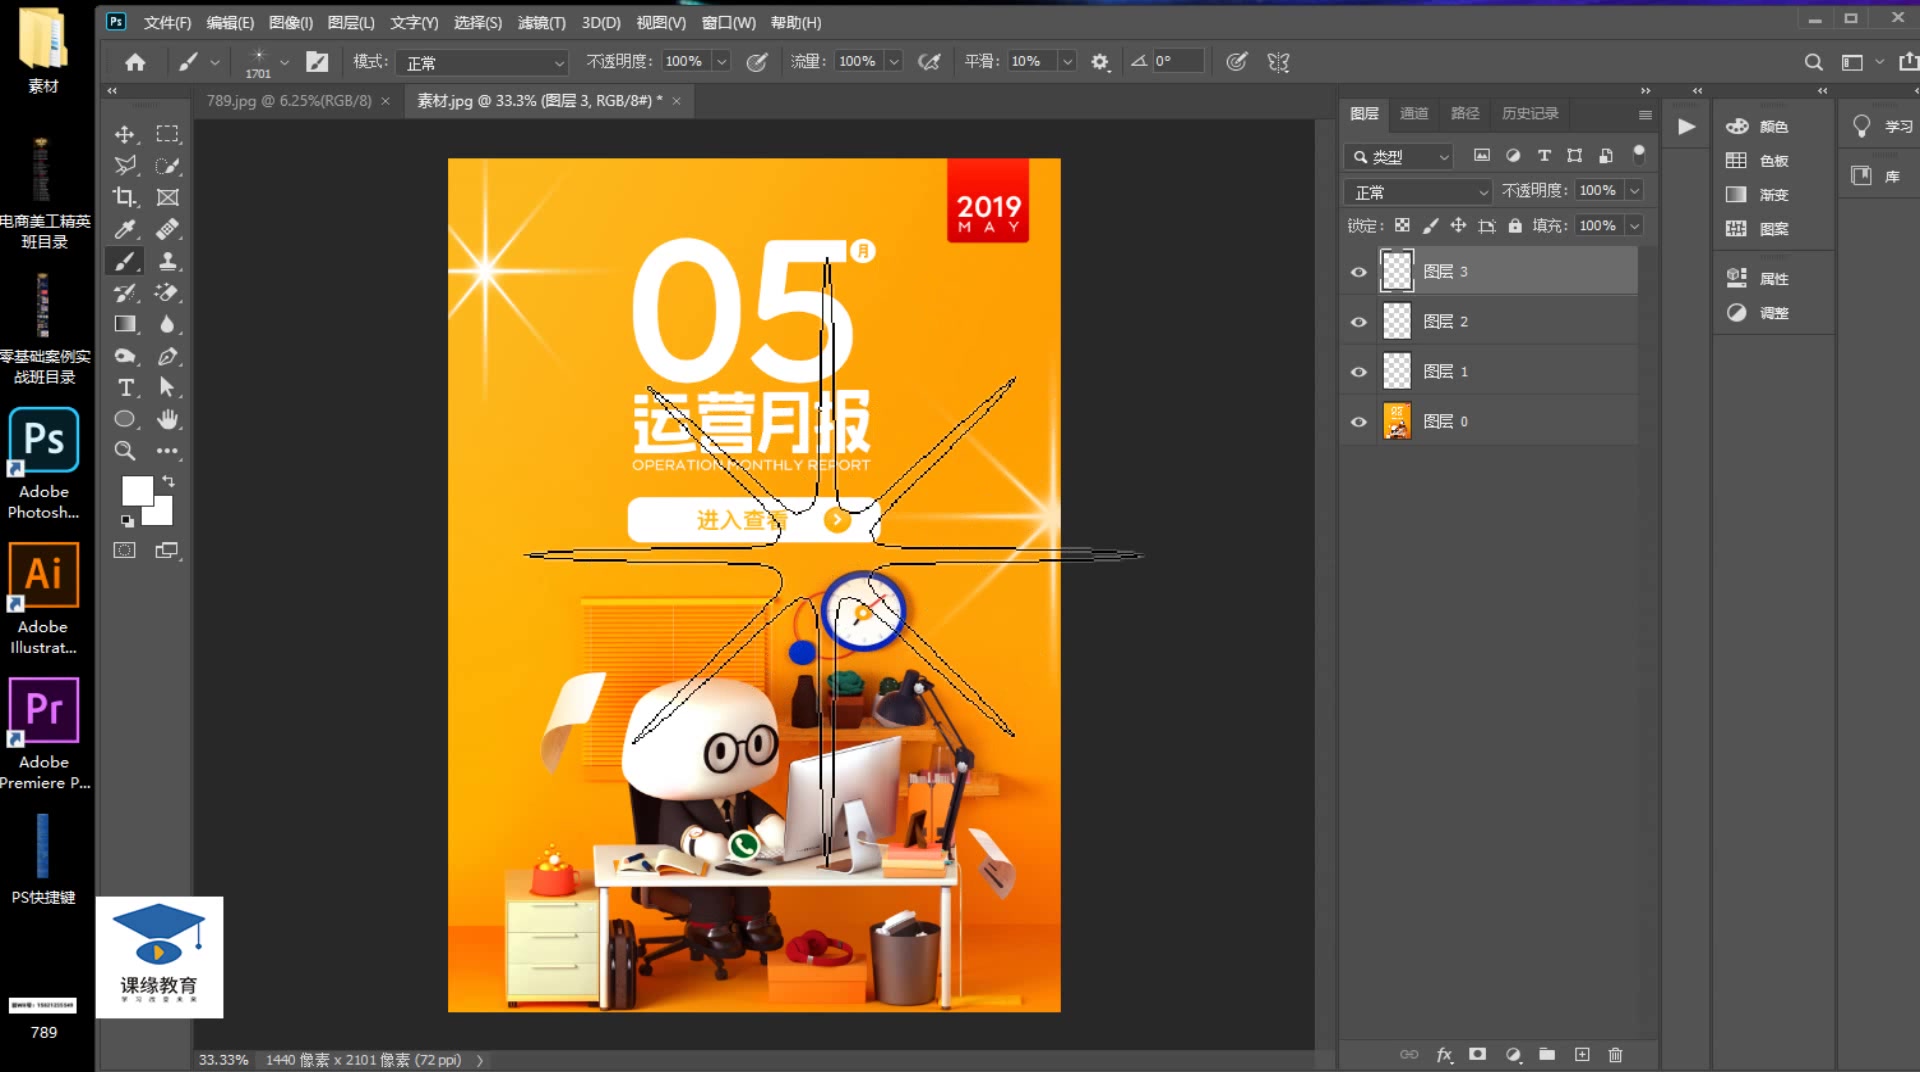
Task: Select the Pen tool
Action: pyautogui.click(x=167, y=356)
